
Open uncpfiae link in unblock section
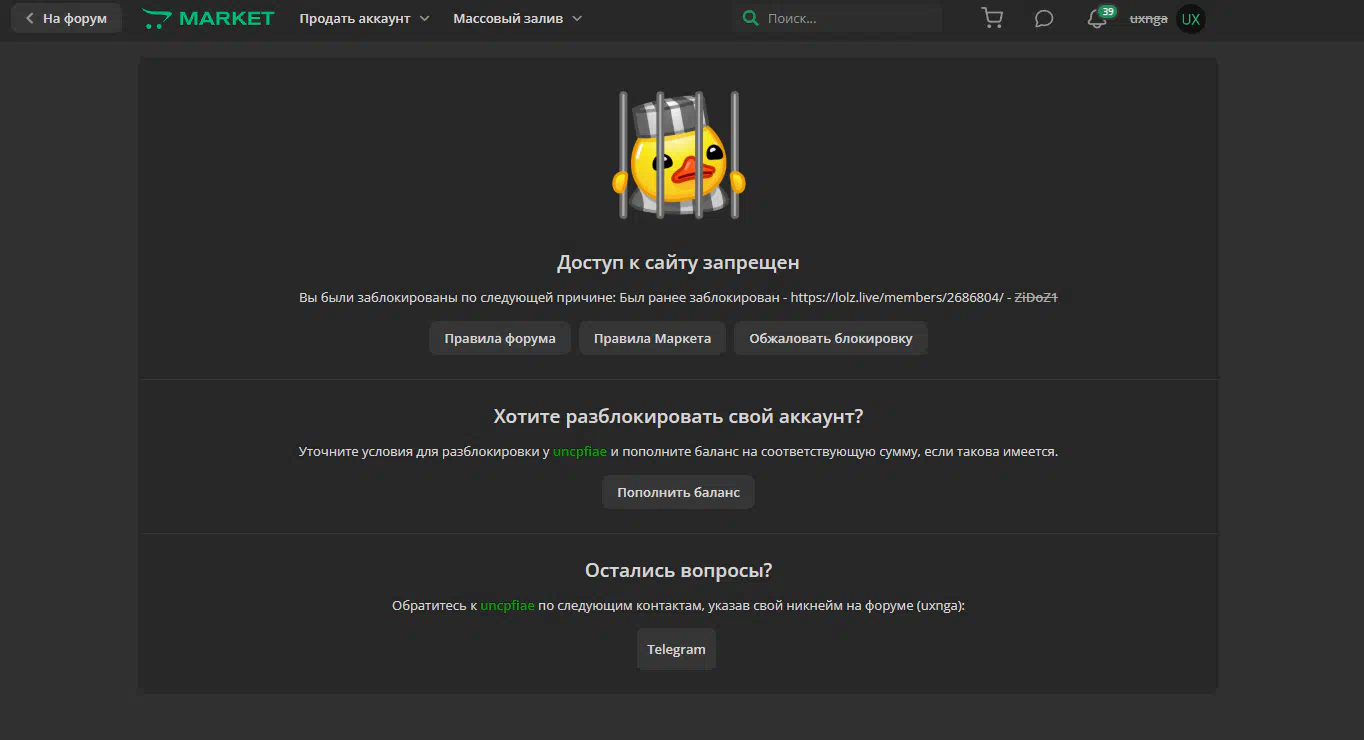tap(580, 451)
